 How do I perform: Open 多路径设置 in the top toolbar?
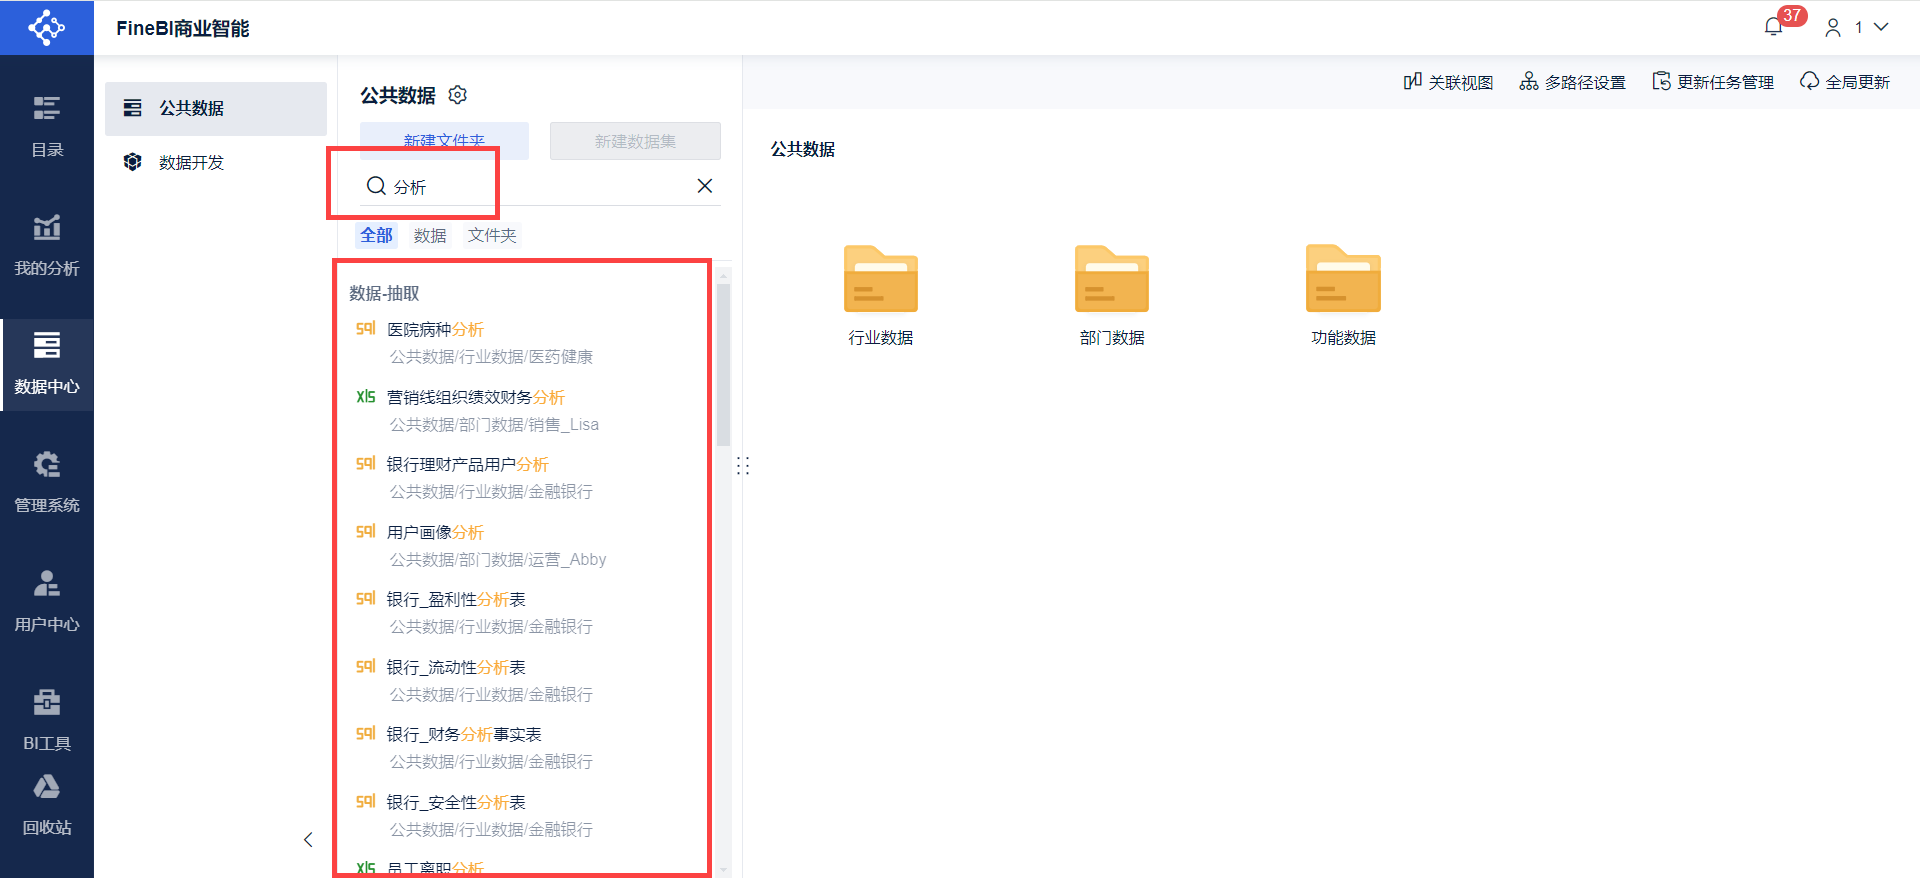point(1572,82)
